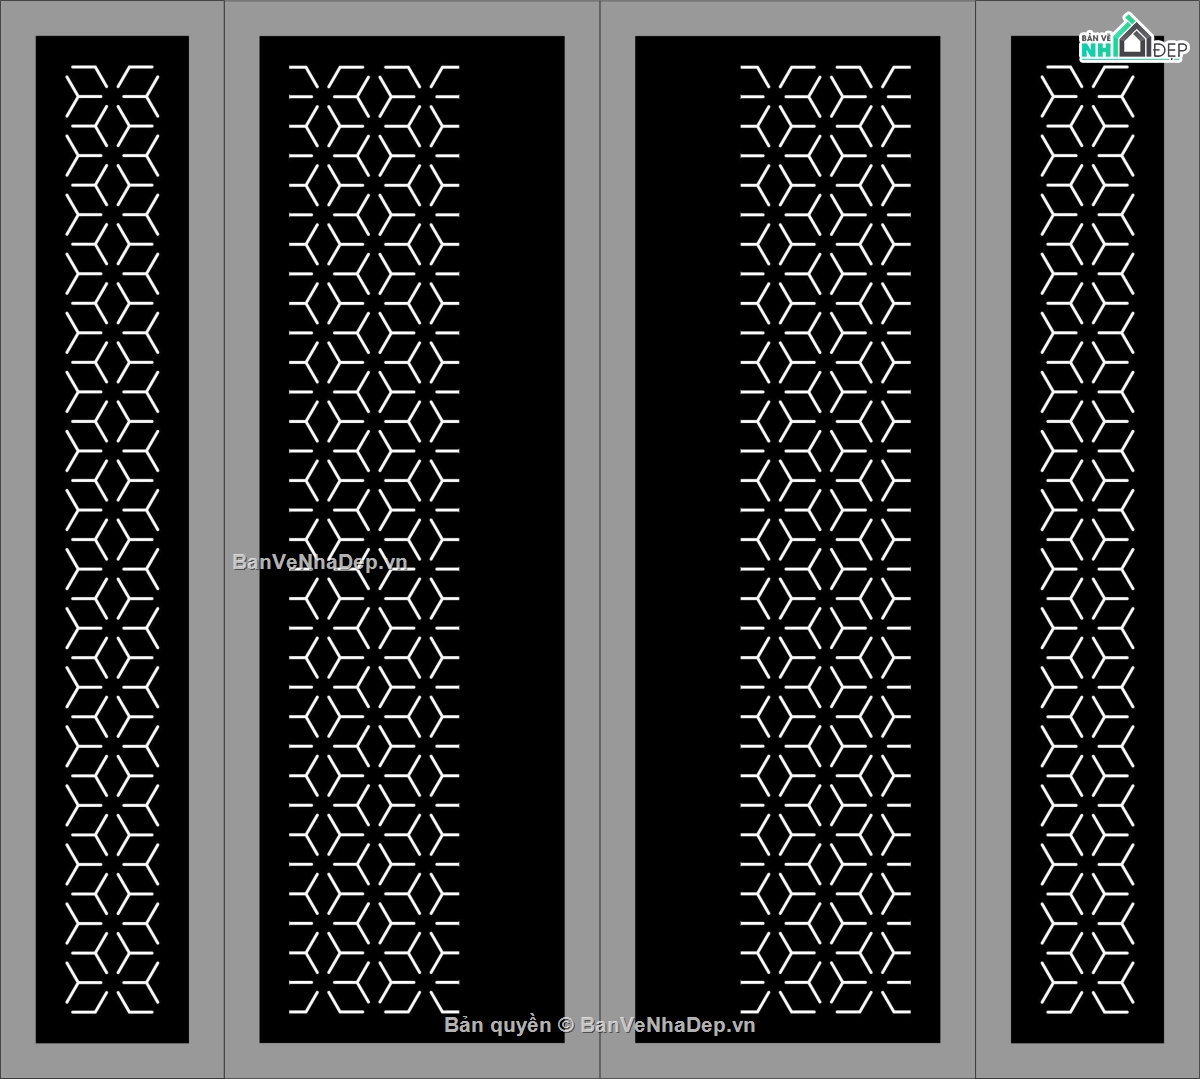
Task: Click the hexagon pattern in the second panel
Action: (x=374, y=400)
